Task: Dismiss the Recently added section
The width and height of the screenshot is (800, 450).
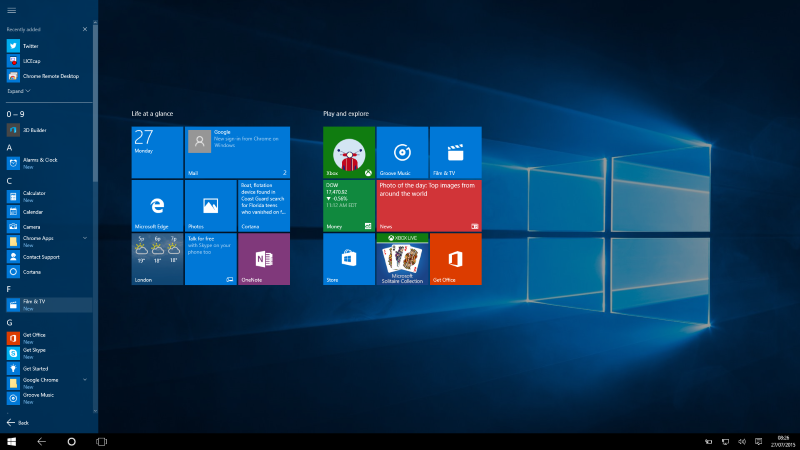Action: pos(85,29)
